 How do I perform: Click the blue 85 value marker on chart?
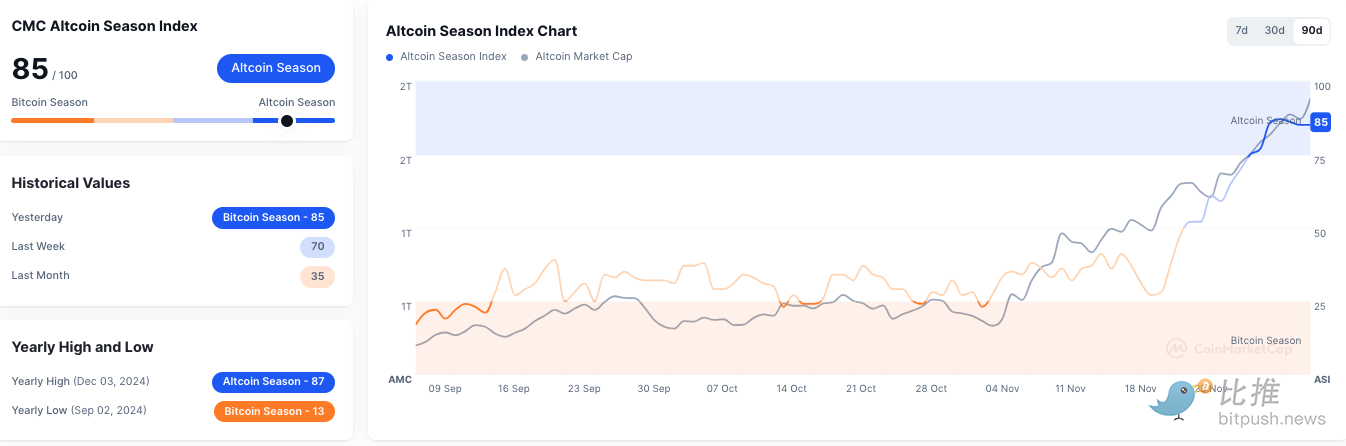[x=1320, y=122]
